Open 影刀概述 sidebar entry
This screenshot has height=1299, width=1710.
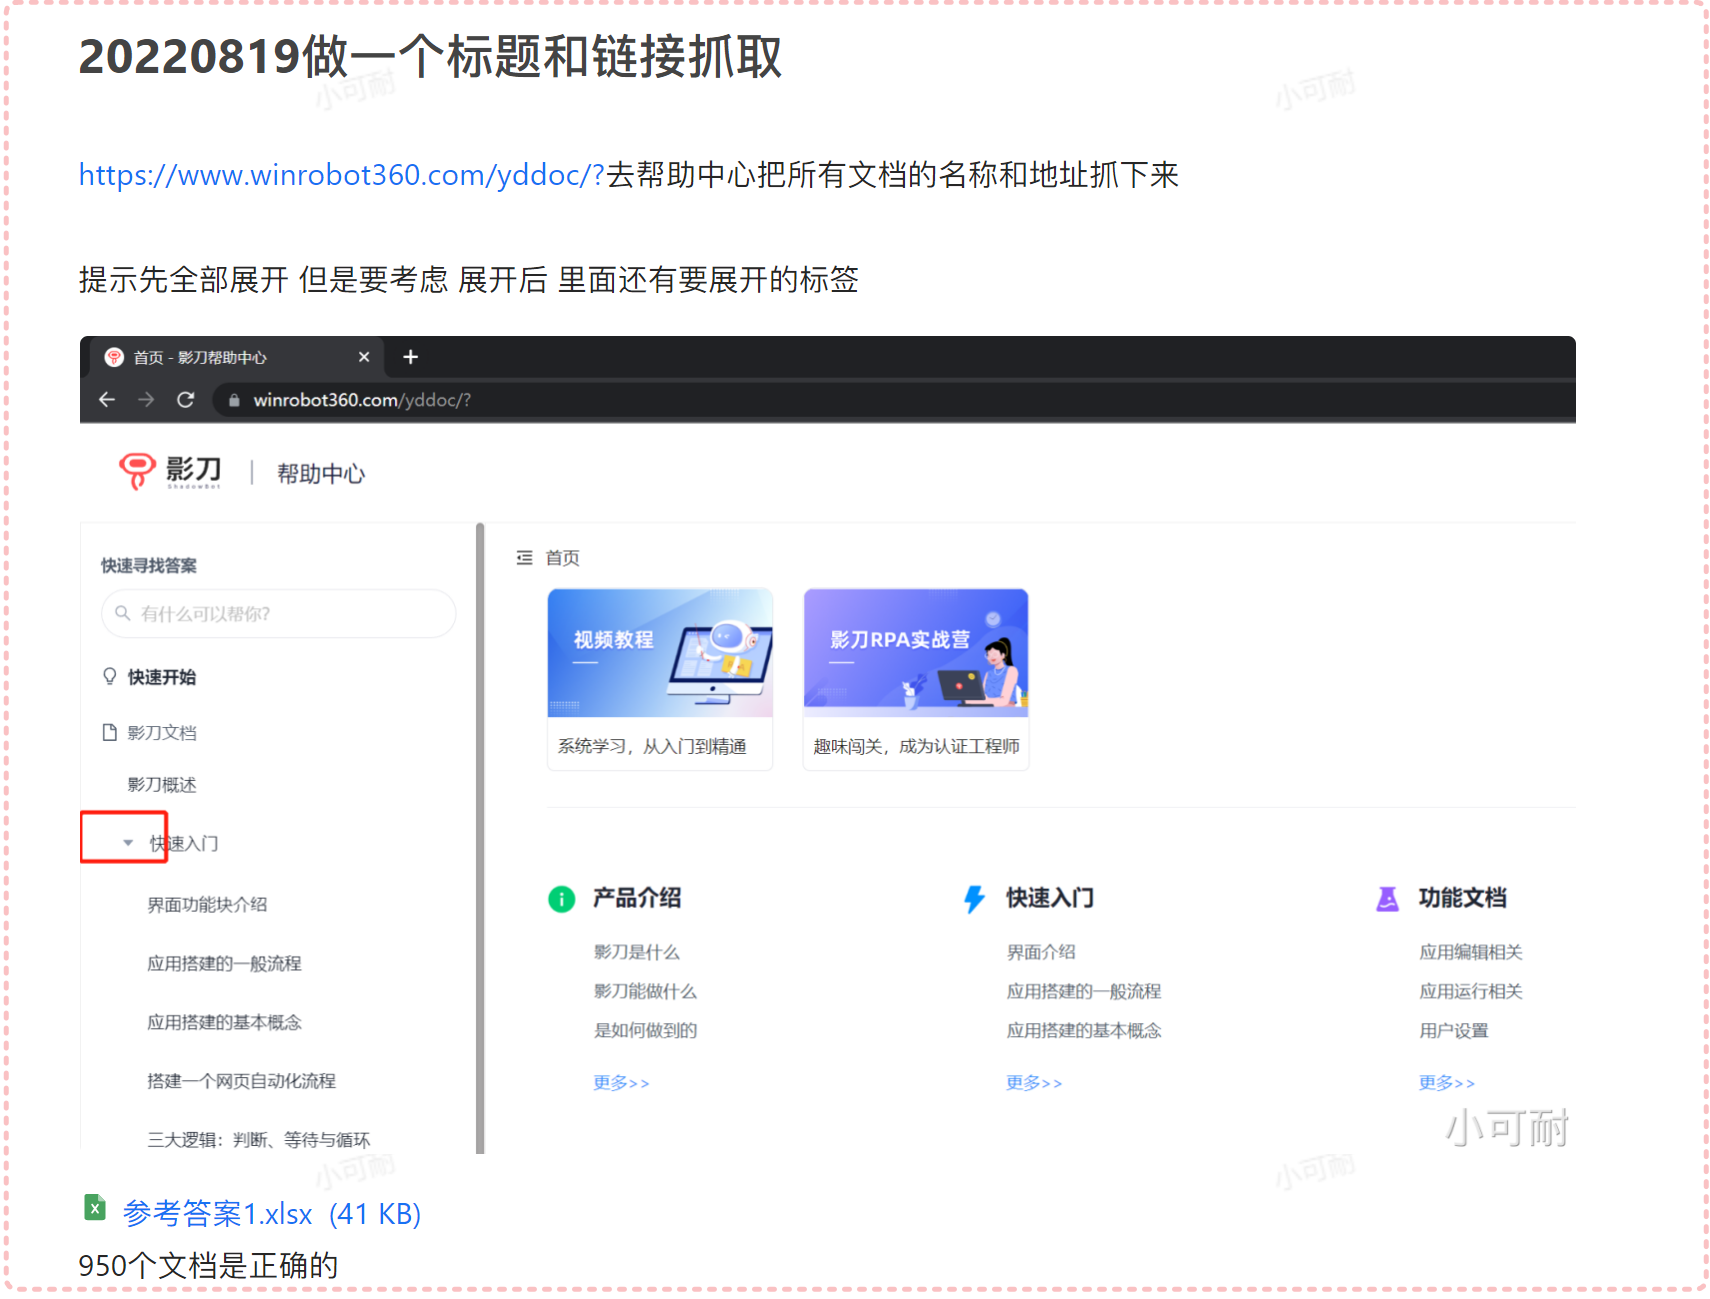point(162,785)
